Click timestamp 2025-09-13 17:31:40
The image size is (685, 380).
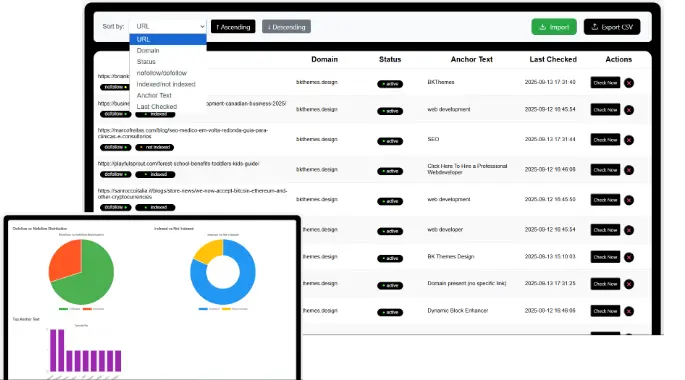[x=550, y=82]
